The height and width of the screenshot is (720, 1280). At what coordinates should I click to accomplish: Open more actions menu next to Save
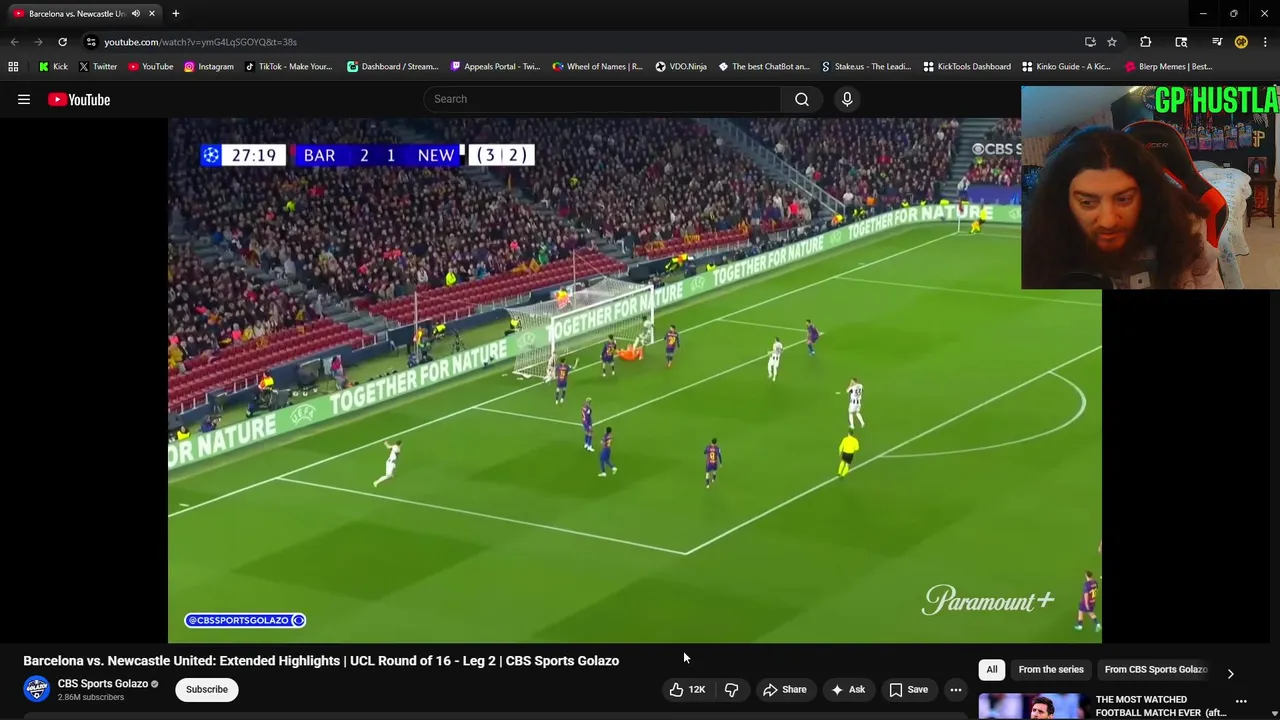click(x=956, y=689)
